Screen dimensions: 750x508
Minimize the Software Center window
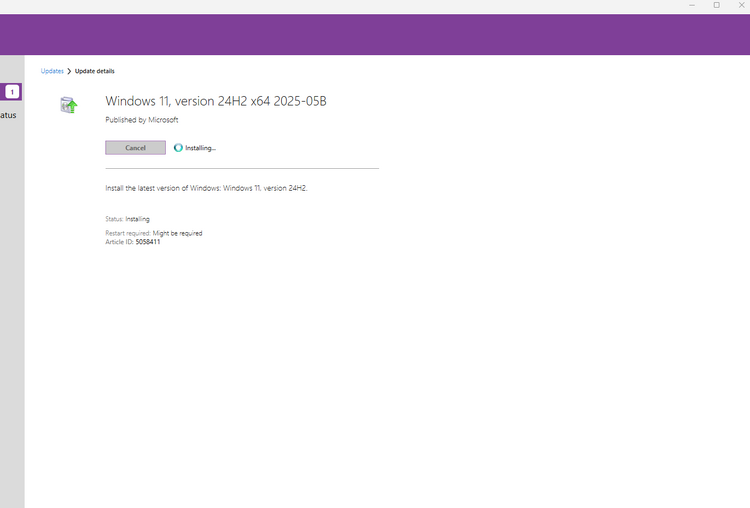(692, 5)
